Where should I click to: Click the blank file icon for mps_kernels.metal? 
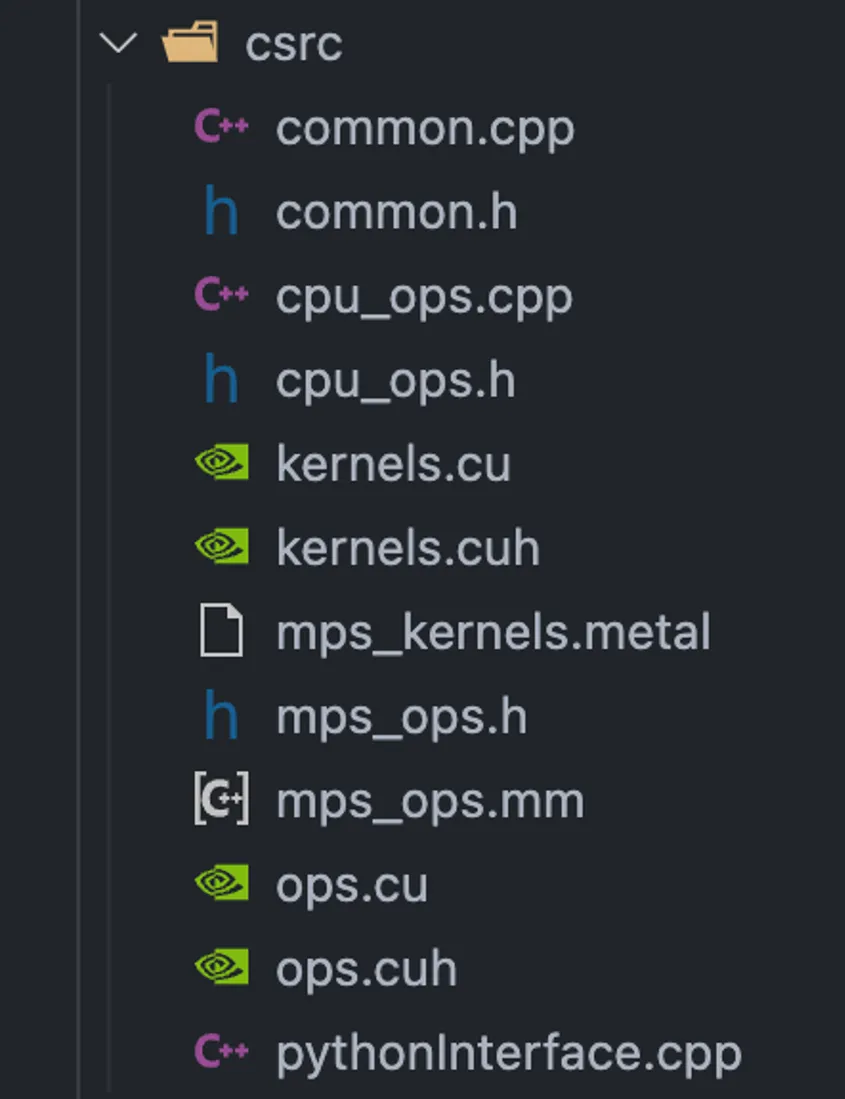[x=220, y=633]
